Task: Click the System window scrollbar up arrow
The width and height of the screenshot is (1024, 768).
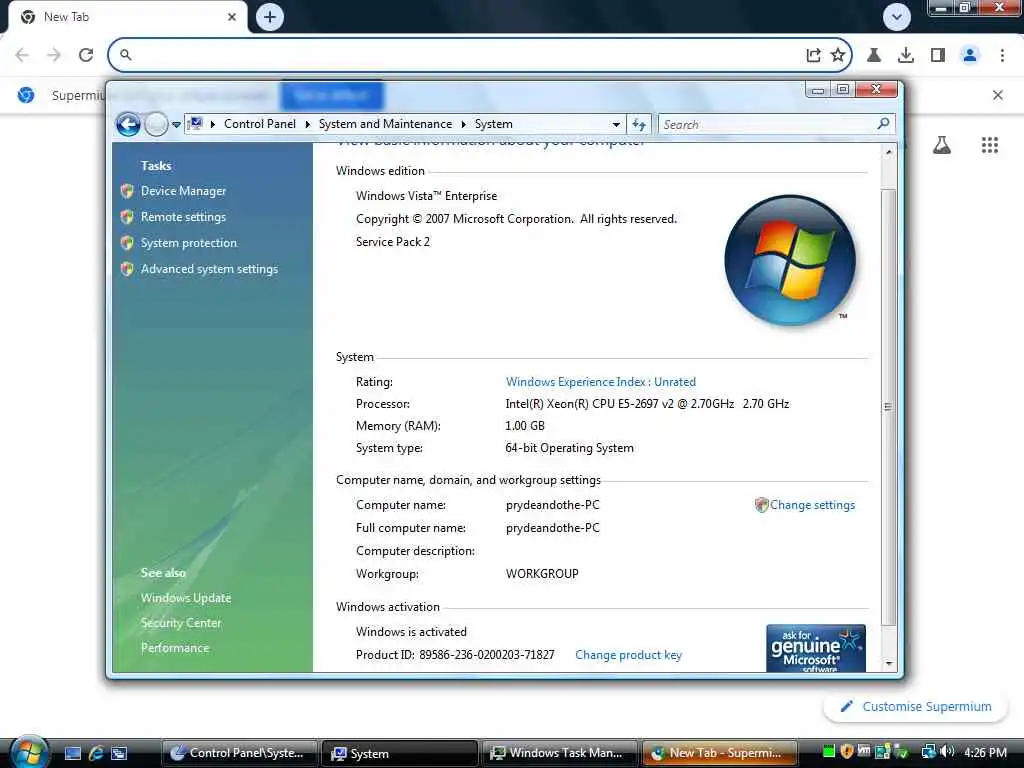Action: coord(888,152)
